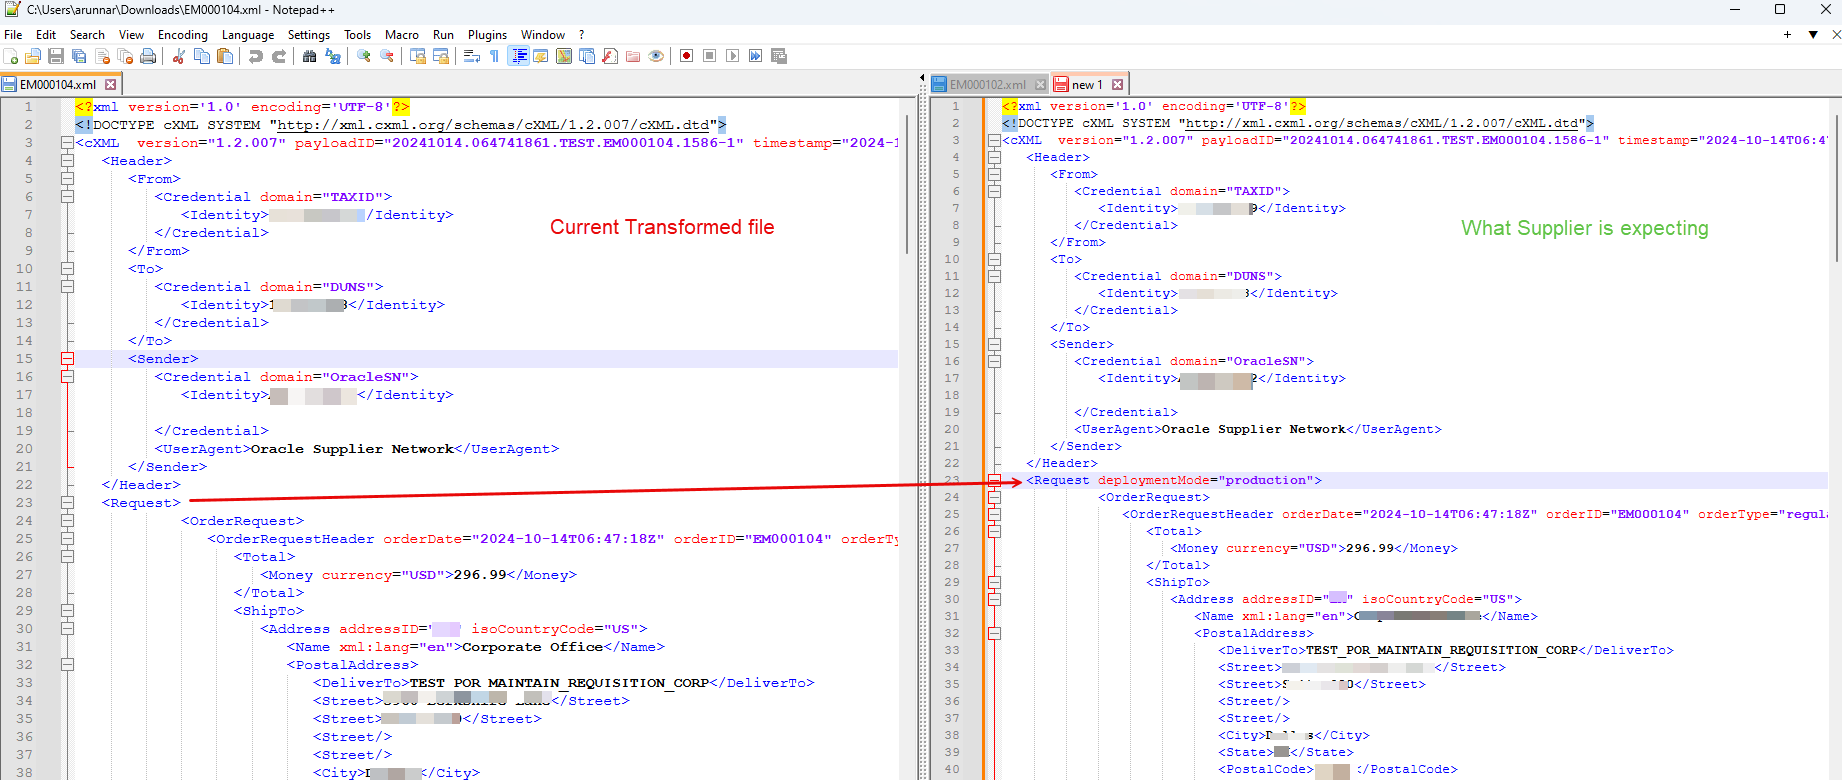1842x780 pixels.
Task: Open the File menu
Action: (13, 34)
